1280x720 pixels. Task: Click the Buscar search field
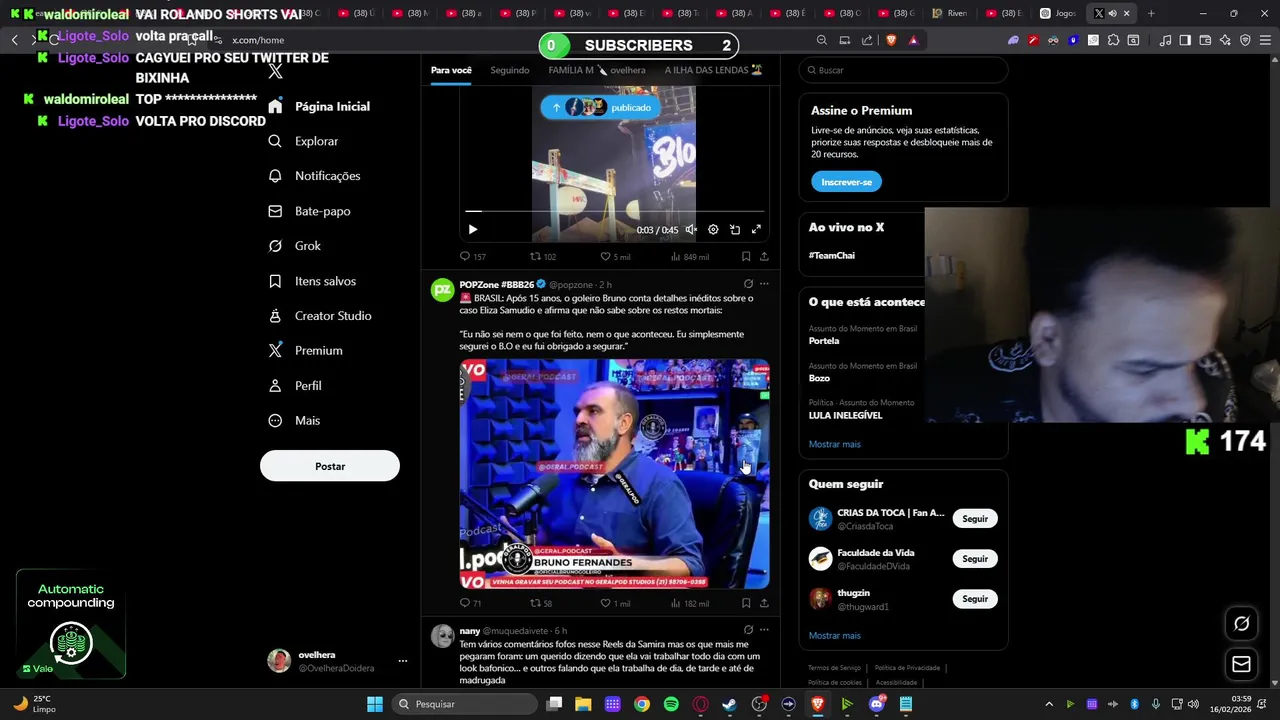tap(903, 70)
